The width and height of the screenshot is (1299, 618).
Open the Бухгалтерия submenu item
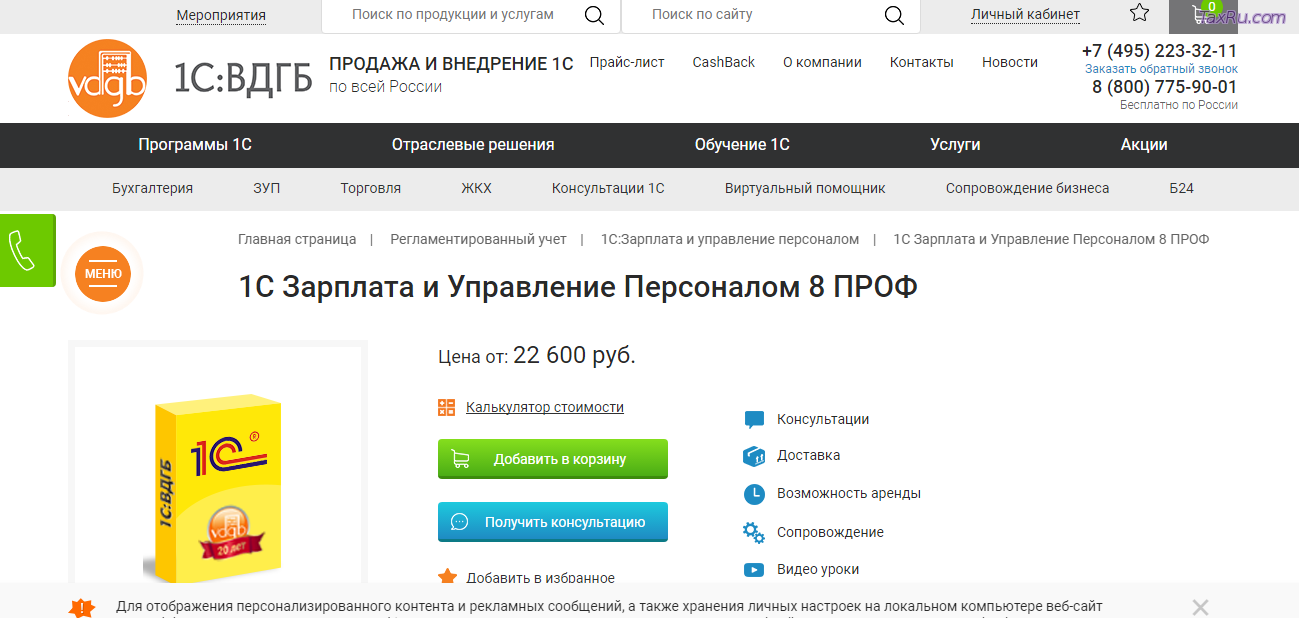click(152, 188)
